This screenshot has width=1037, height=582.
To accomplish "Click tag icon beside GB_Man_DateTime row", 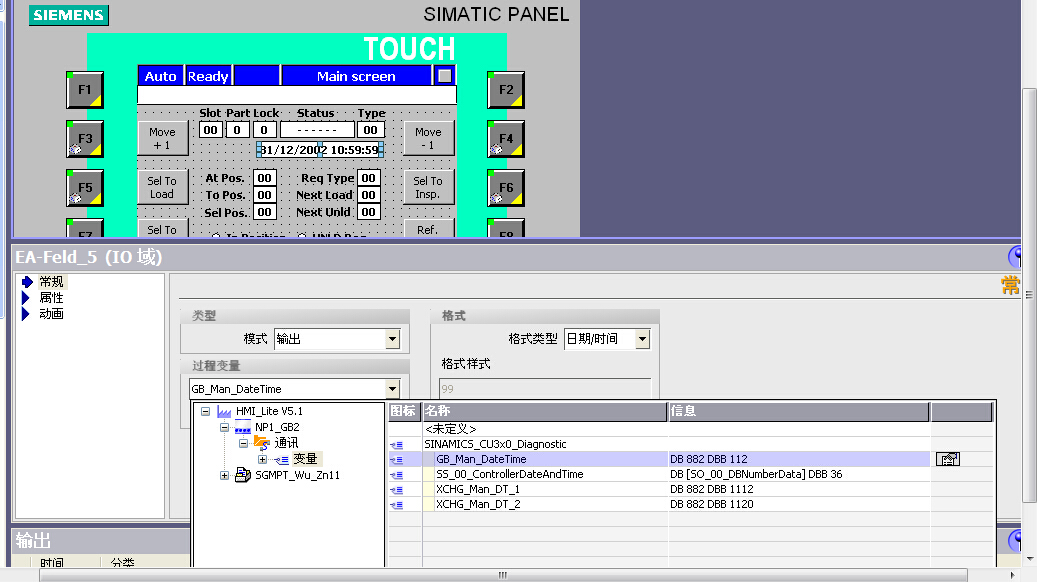I will (397, 460).
